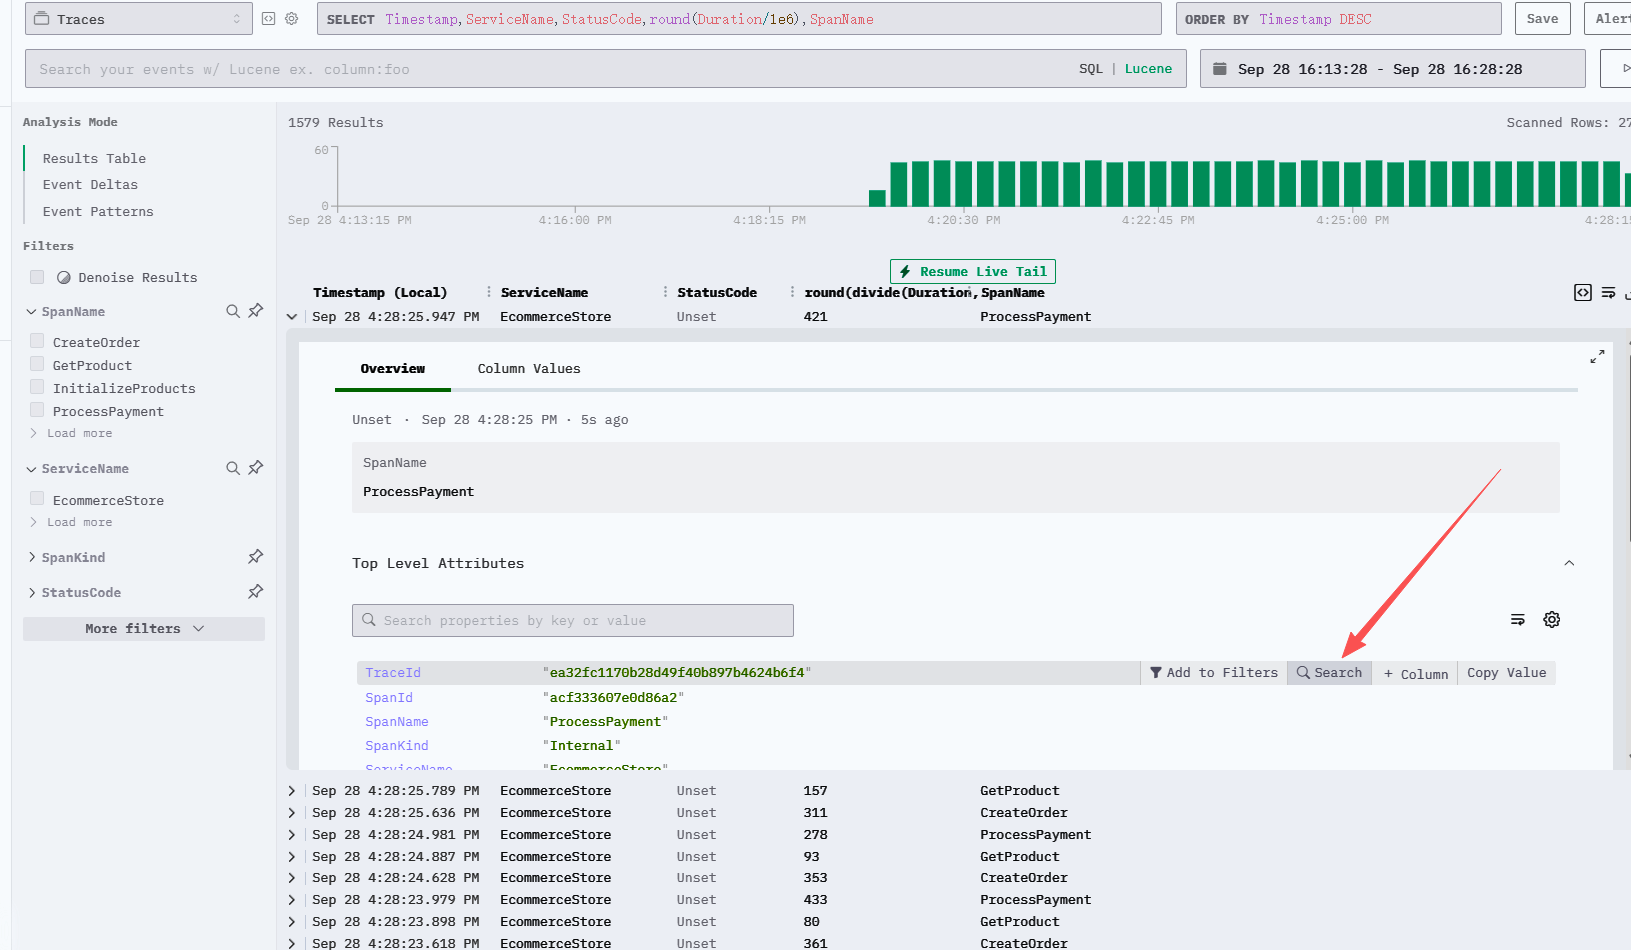Pin the SpanName filter
Image resolution: width=1631 pixels, height=950 pixels.
click(256, 311)
